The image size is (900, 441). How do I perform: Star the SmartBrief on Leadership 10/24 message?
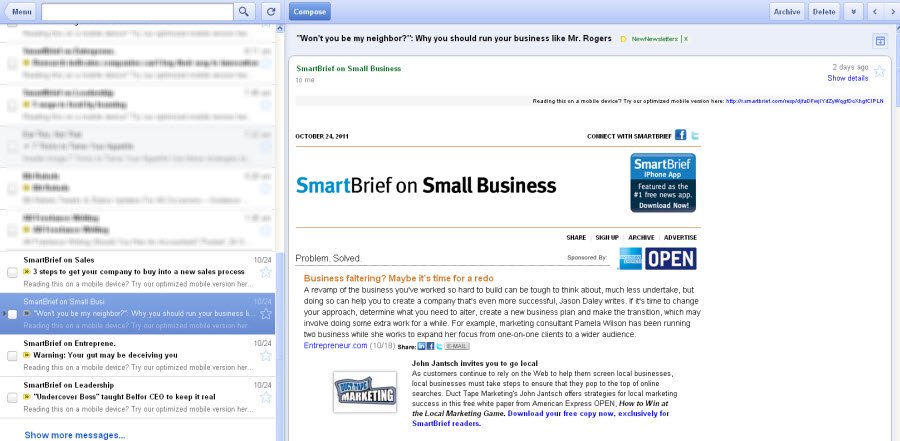click(x=266, y=397)
